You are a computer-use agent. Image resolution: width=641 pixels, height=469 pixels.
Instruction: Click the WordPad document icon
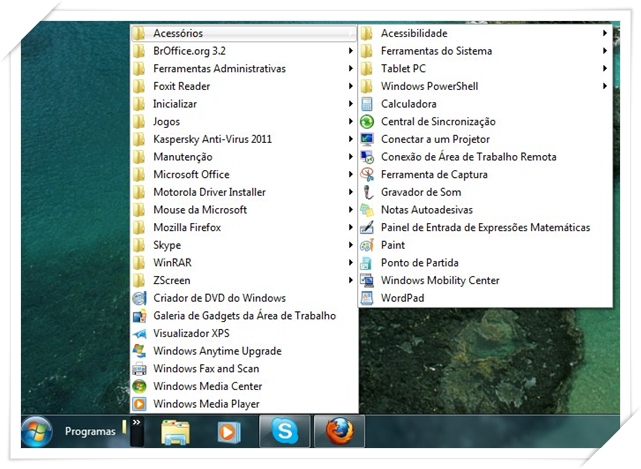(367, 298)
